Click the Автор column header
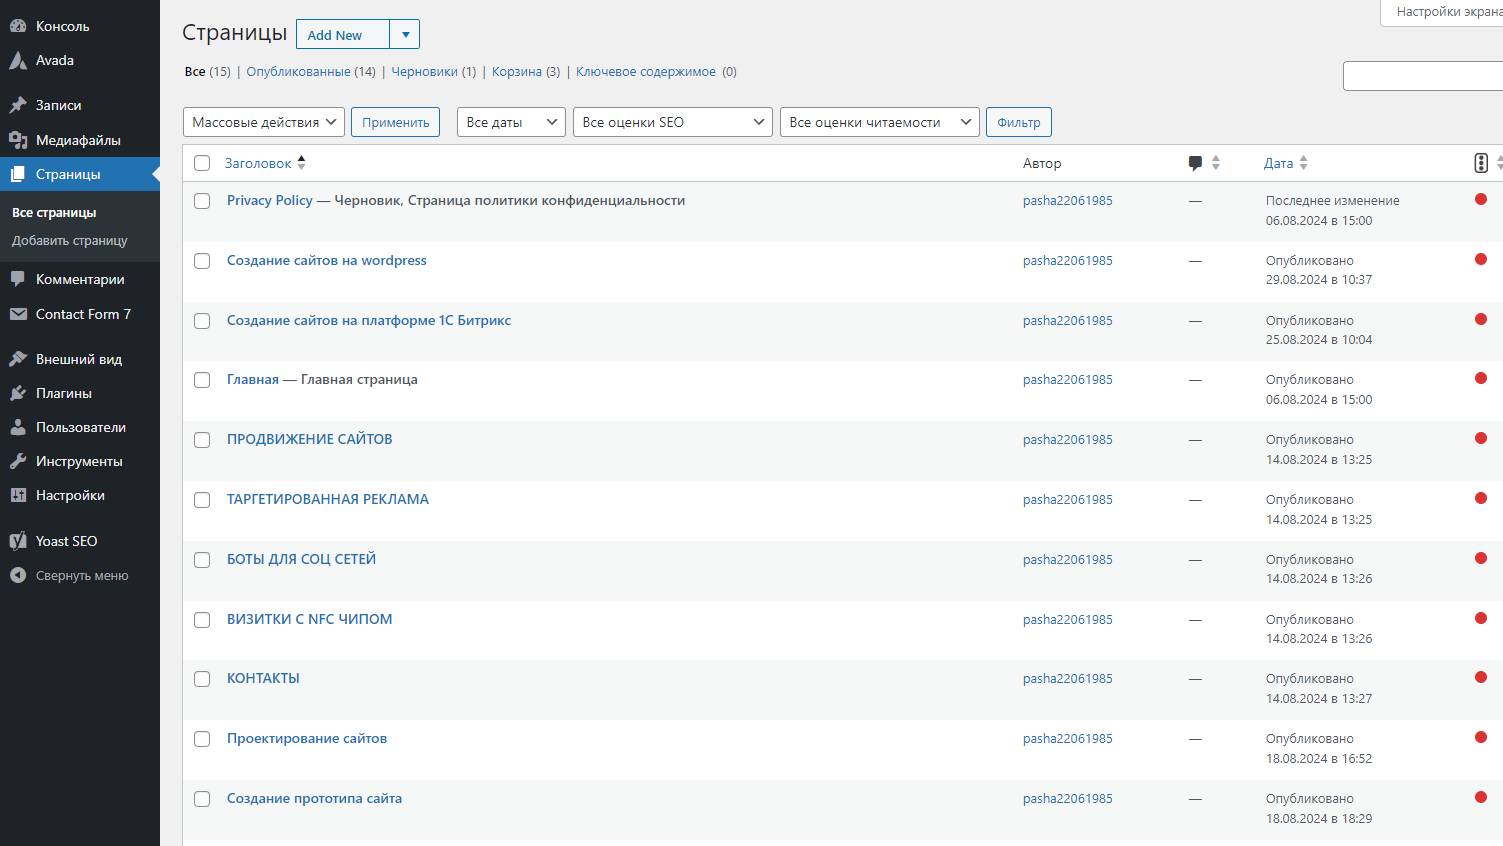Screen dimensions: 1503x846 tap(1042, 163)
